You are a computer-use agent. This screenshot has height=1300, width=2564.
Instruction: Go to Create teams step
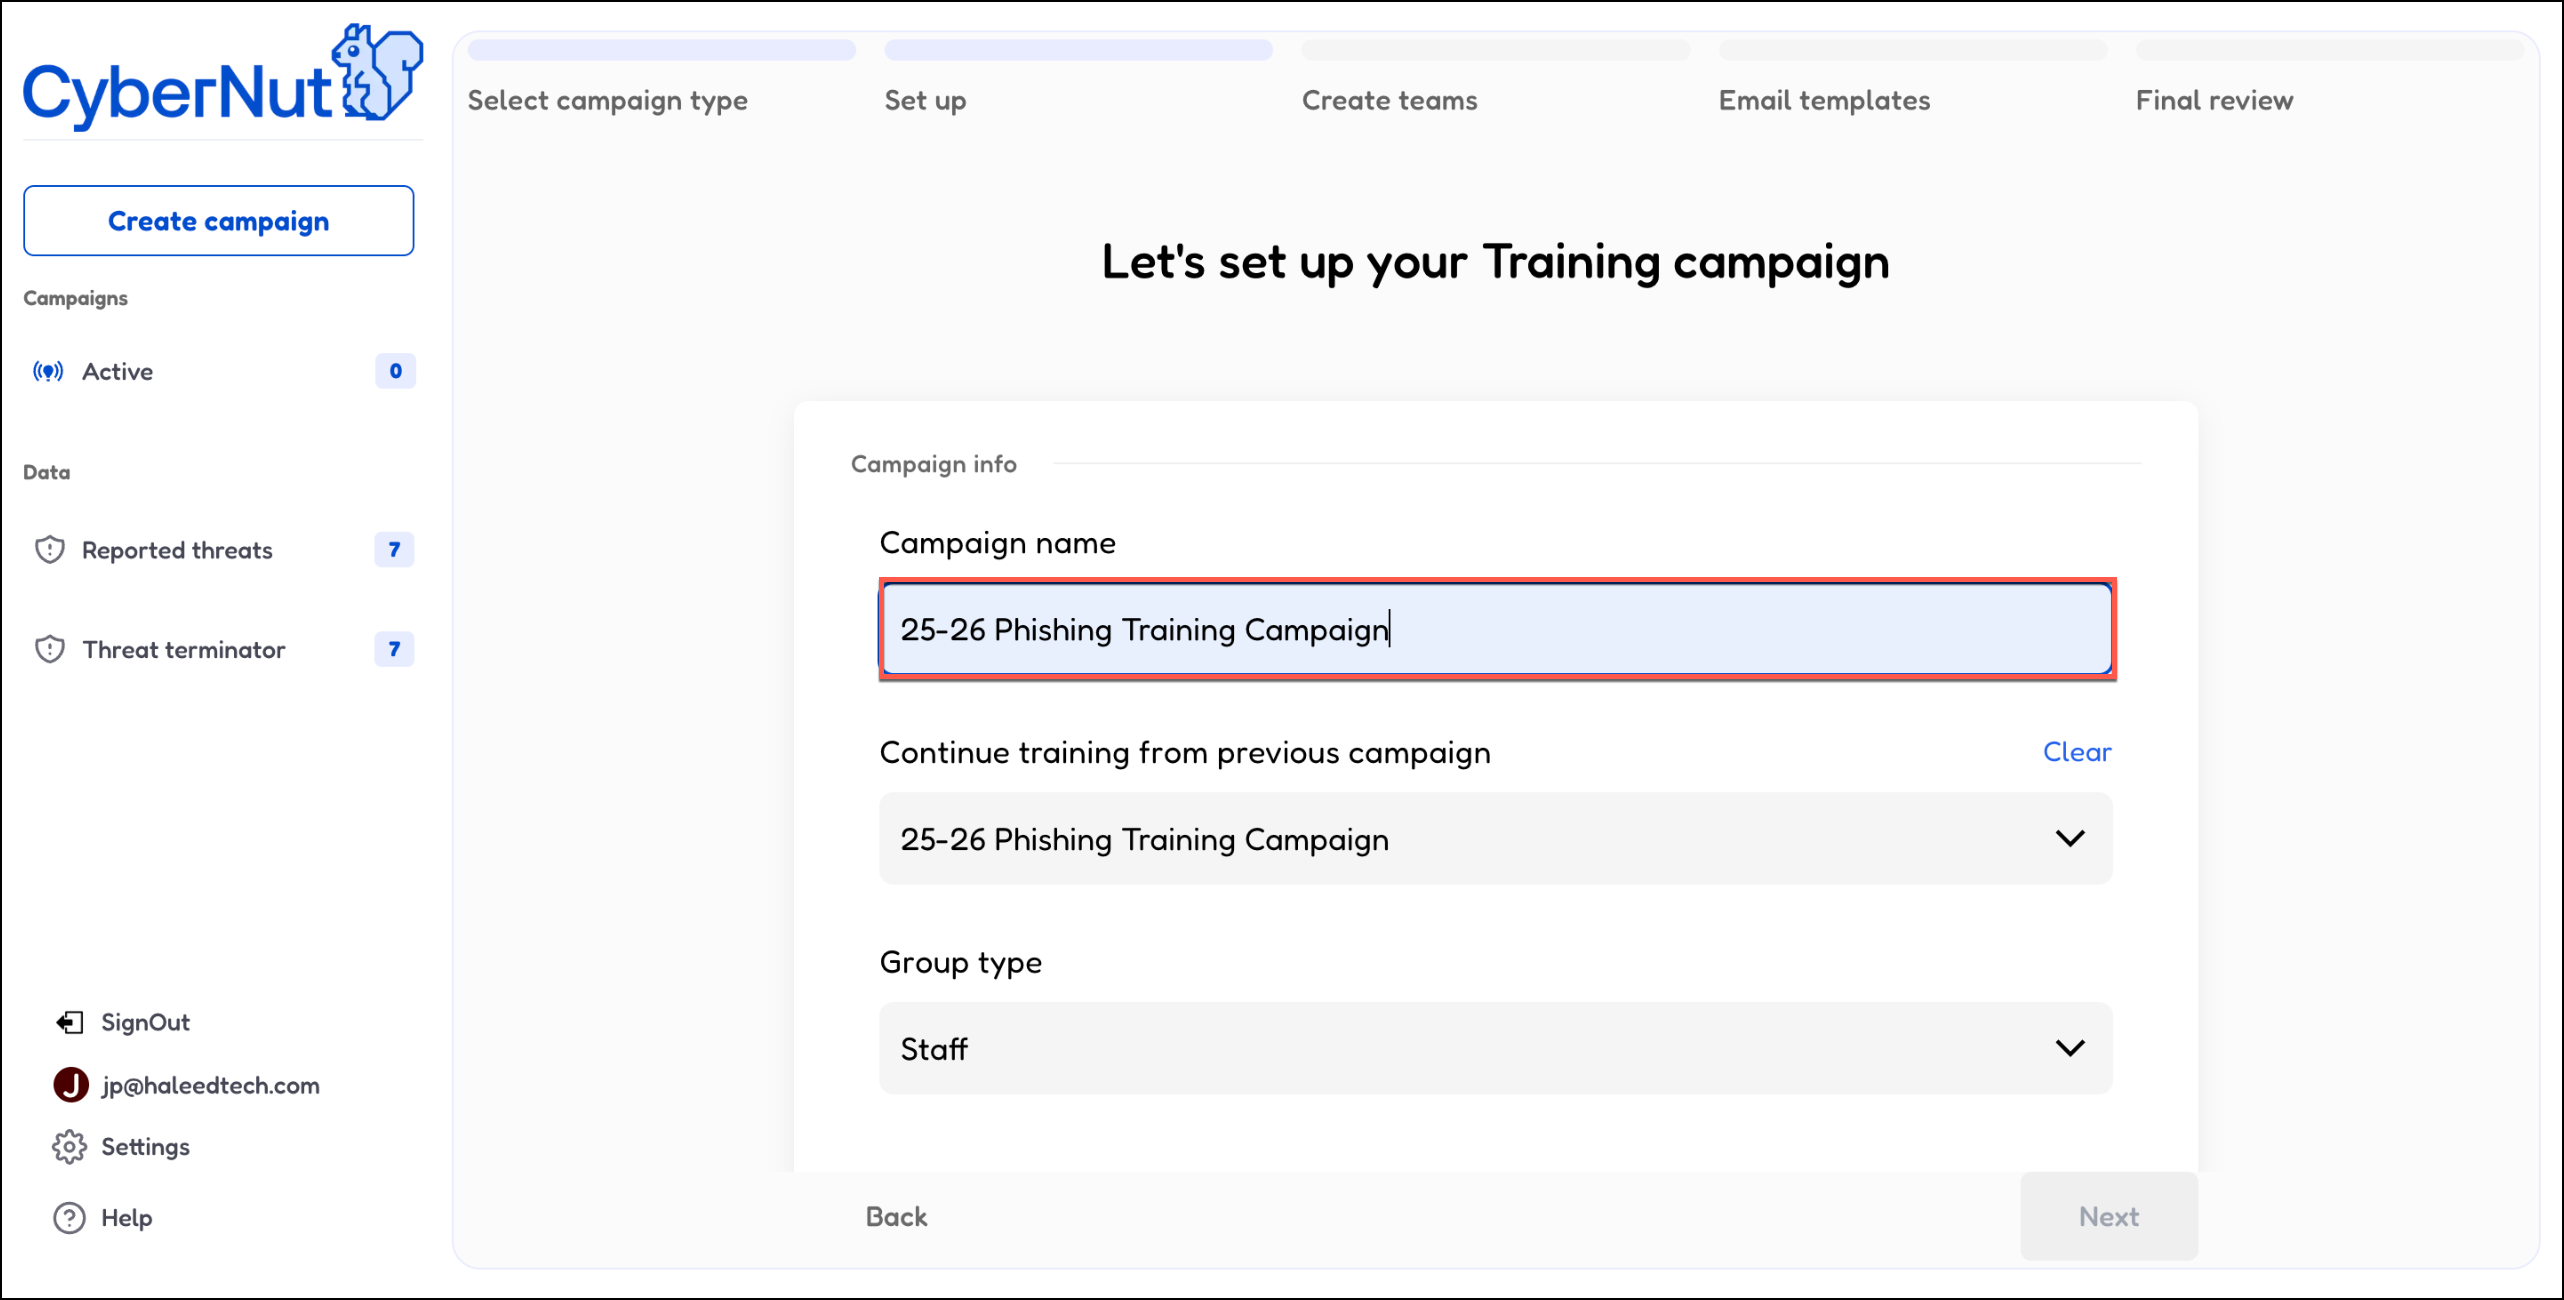coord(1388,101)
